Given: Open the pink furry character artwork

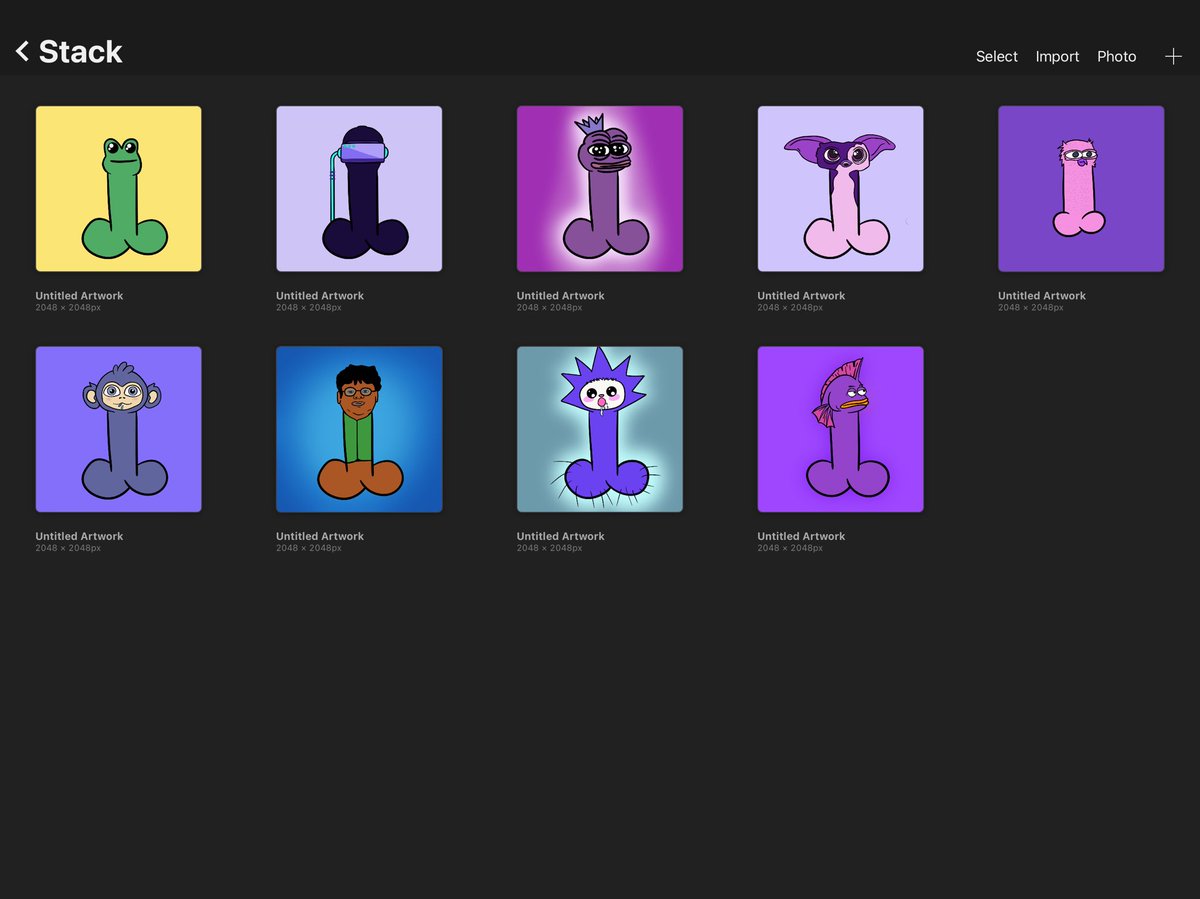Looking at the screenshot, I should (x=1081, y=188).
